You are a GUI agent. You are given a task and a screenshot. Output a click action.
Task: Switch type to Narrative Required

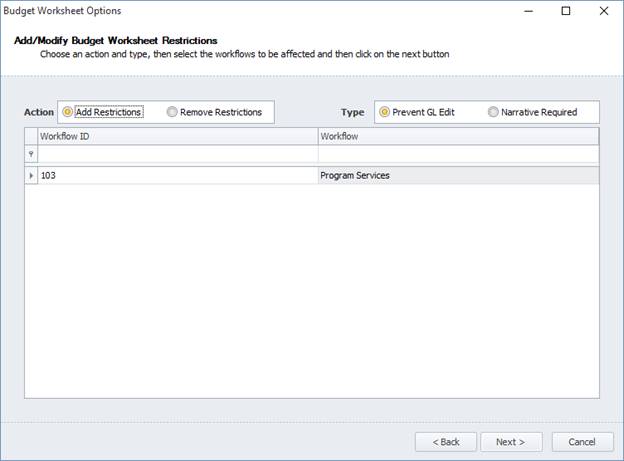494,112
